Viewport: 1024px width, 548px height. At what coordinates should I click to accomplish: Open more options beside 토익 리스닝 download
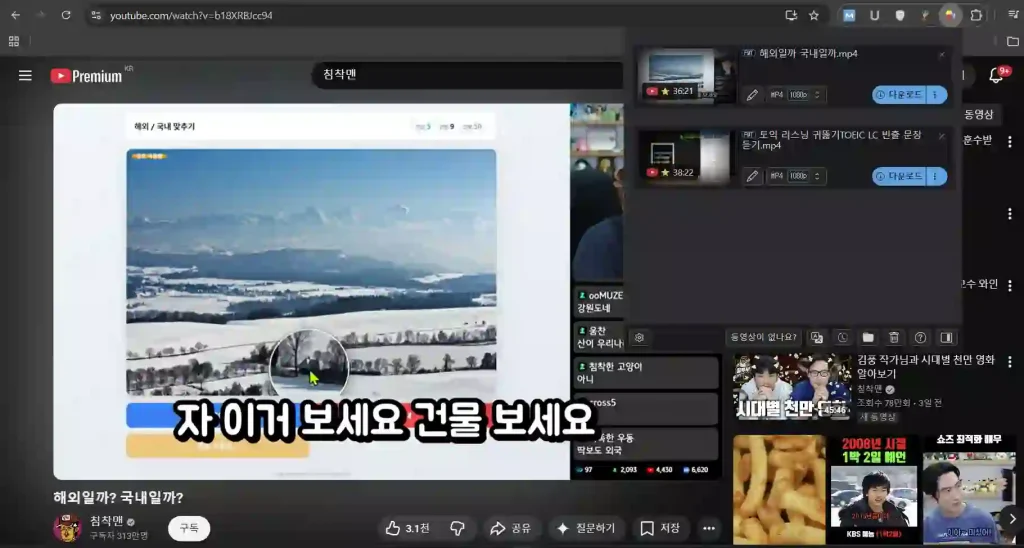[936, 176]
